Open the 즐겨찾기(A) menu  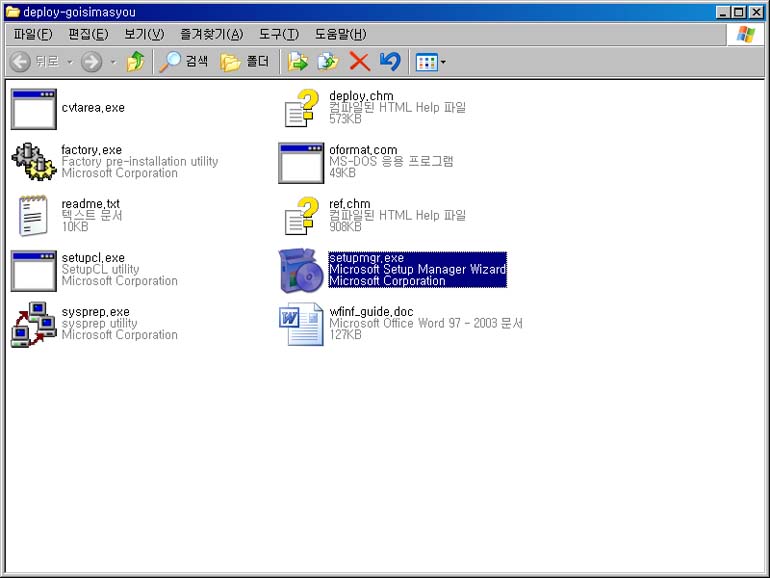click(x=212, y=34)
